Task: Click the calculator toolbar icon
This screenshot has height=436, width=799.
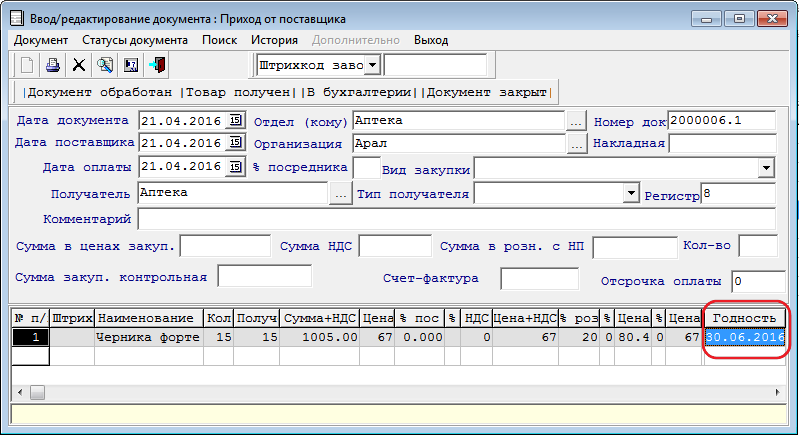Action: pyautogui.click(x=130, y=65)
